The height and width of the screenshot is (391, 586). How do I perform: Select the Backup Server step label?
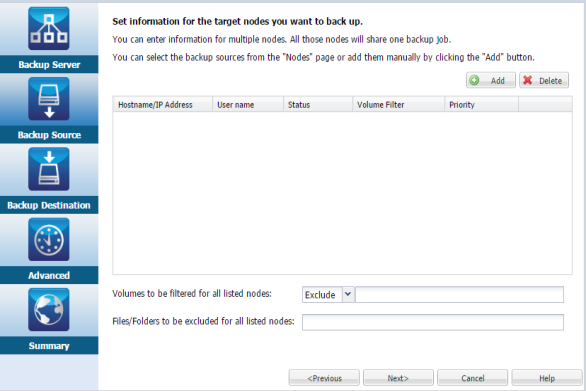[49, 64]
